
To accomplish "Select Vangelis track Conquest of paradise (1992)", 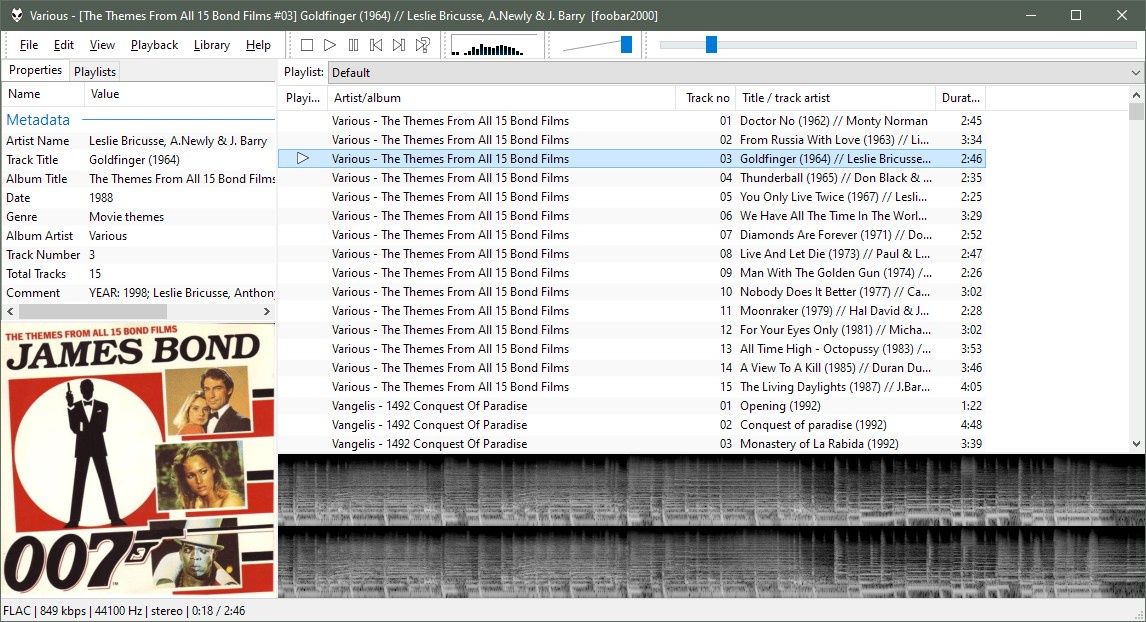I will click(631, 425).
